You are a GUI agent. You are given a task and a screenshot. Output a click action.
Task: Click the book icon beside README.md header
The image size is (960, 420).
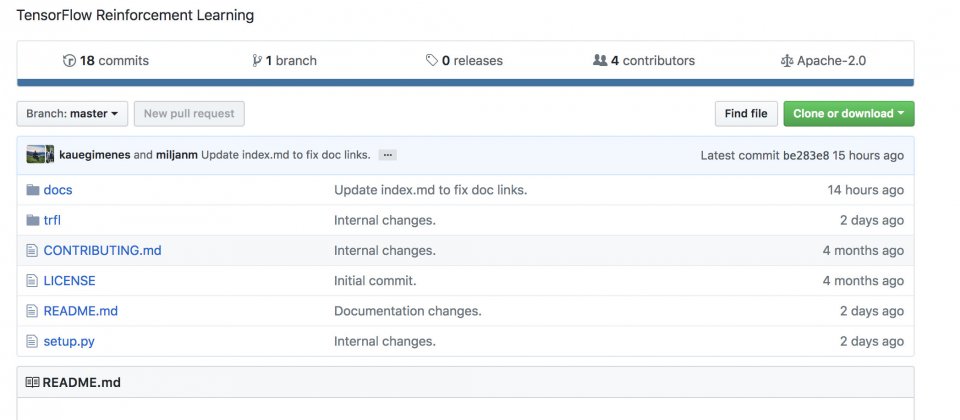(x=32, y=383)
